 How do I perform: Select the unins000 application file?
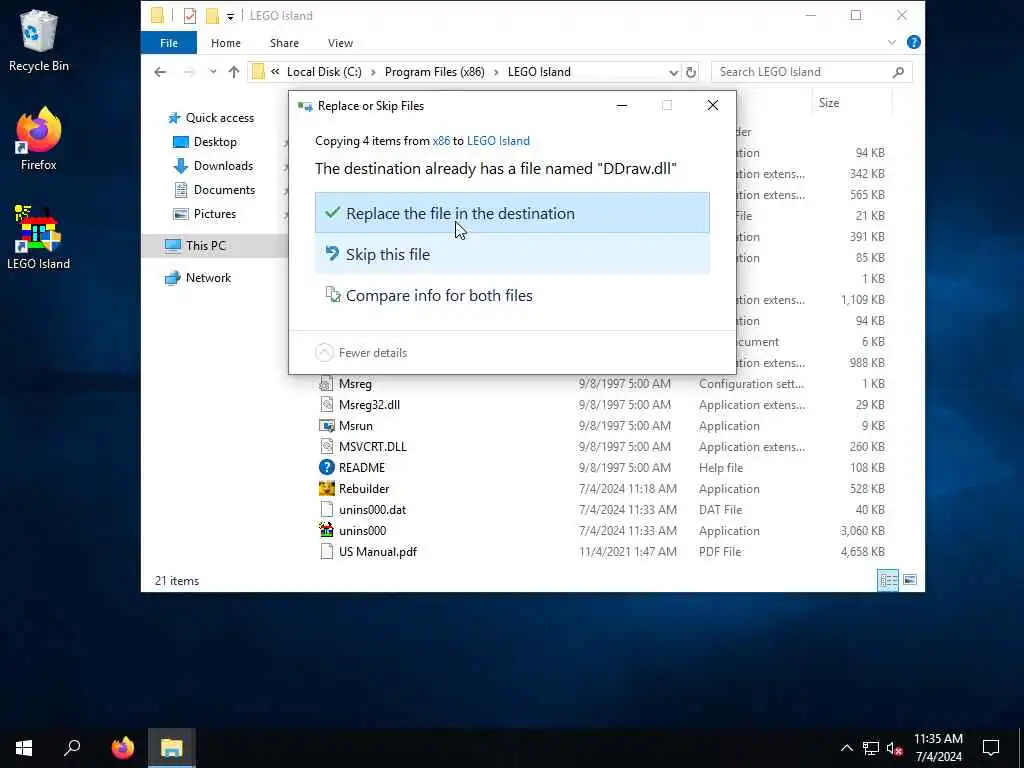coord(362,530)
